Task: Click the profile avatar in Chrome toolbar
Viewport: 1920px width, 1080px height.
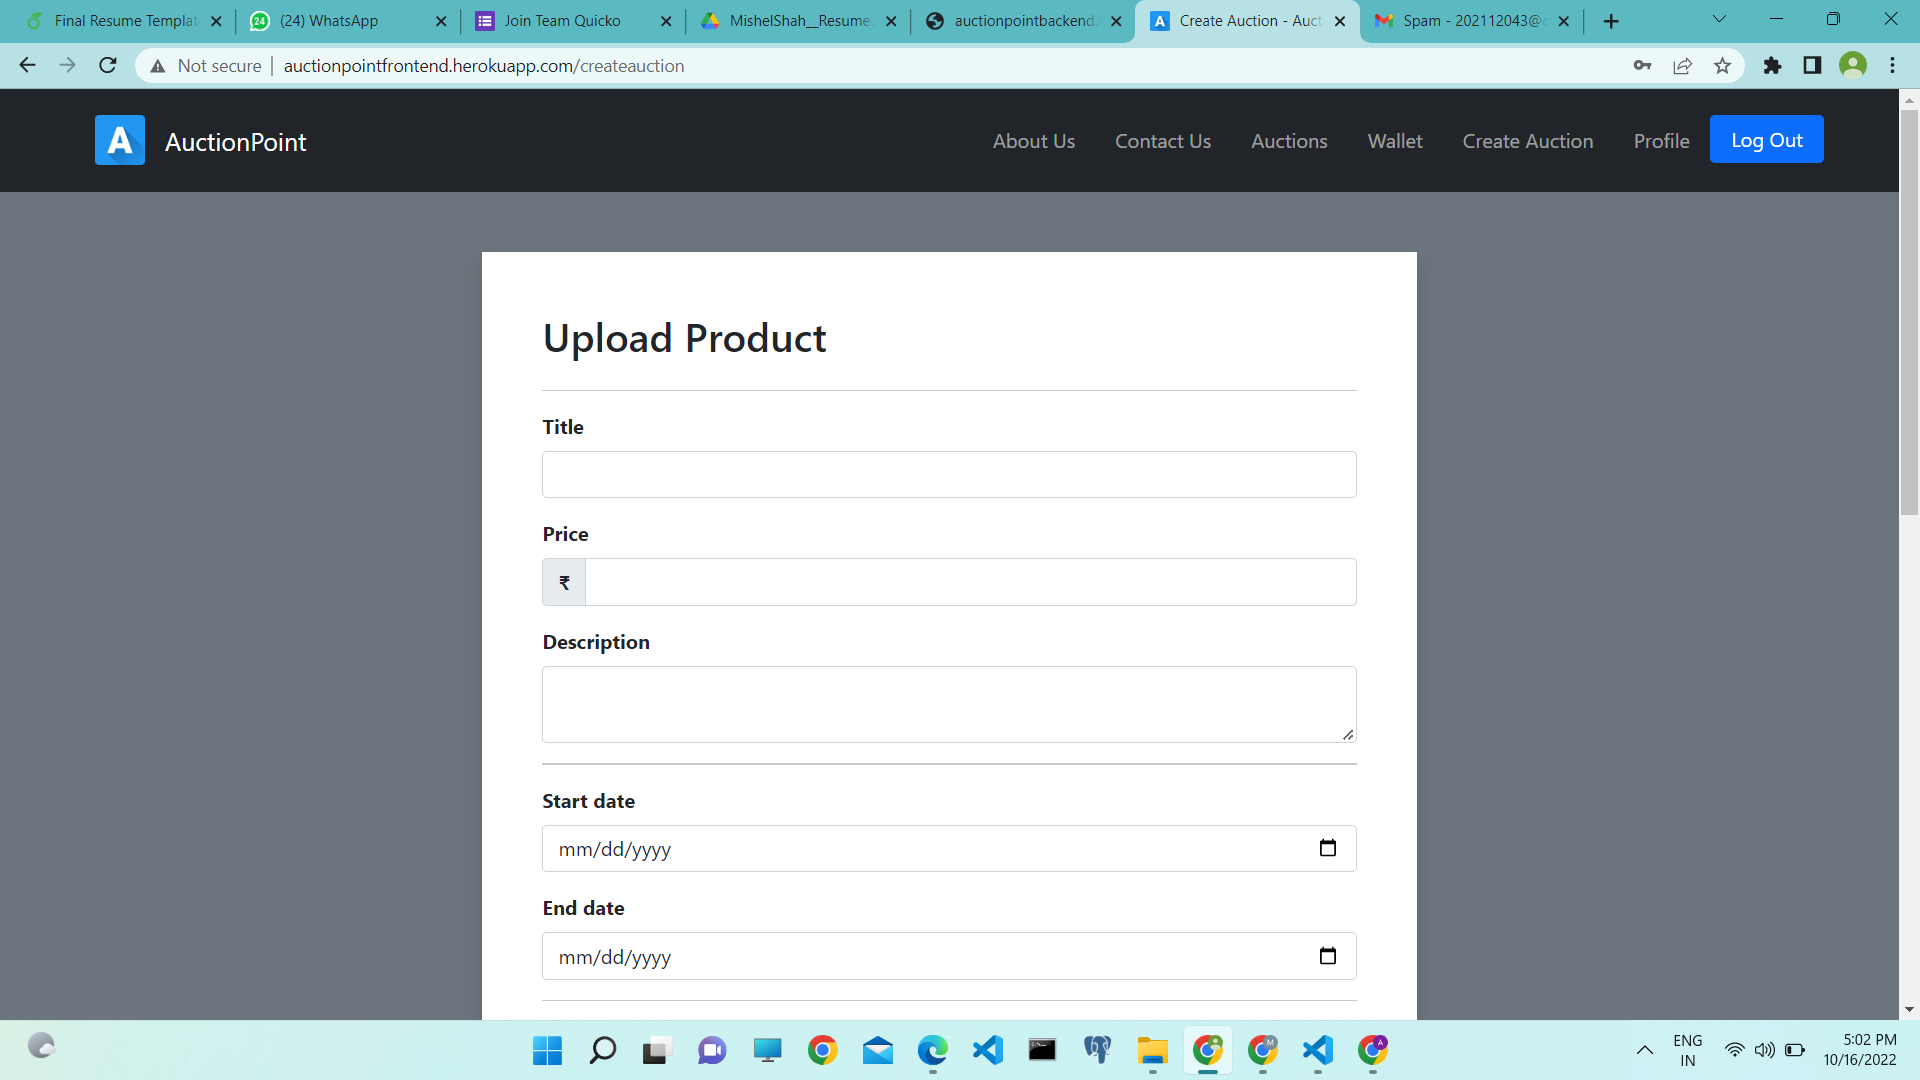Action: (x=1853, y=65)
